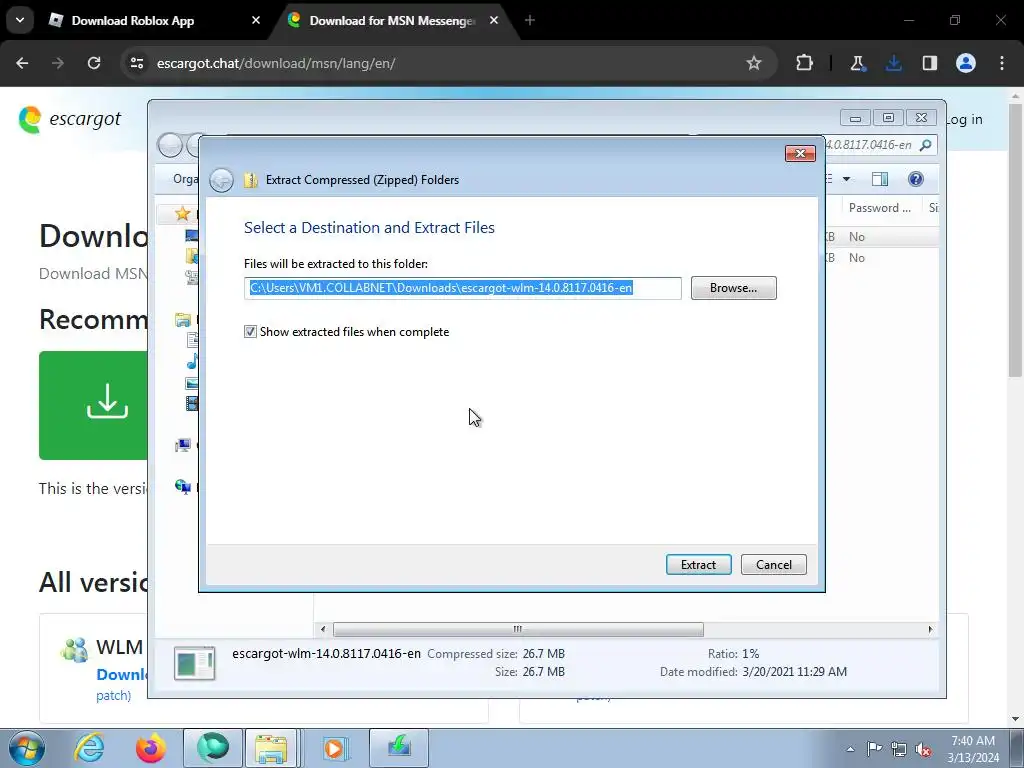Image resolution: width=1024 pixels, height=768 pixels.
Task: Select Download for MSN Messenger tab
Action: pos(392,21)
